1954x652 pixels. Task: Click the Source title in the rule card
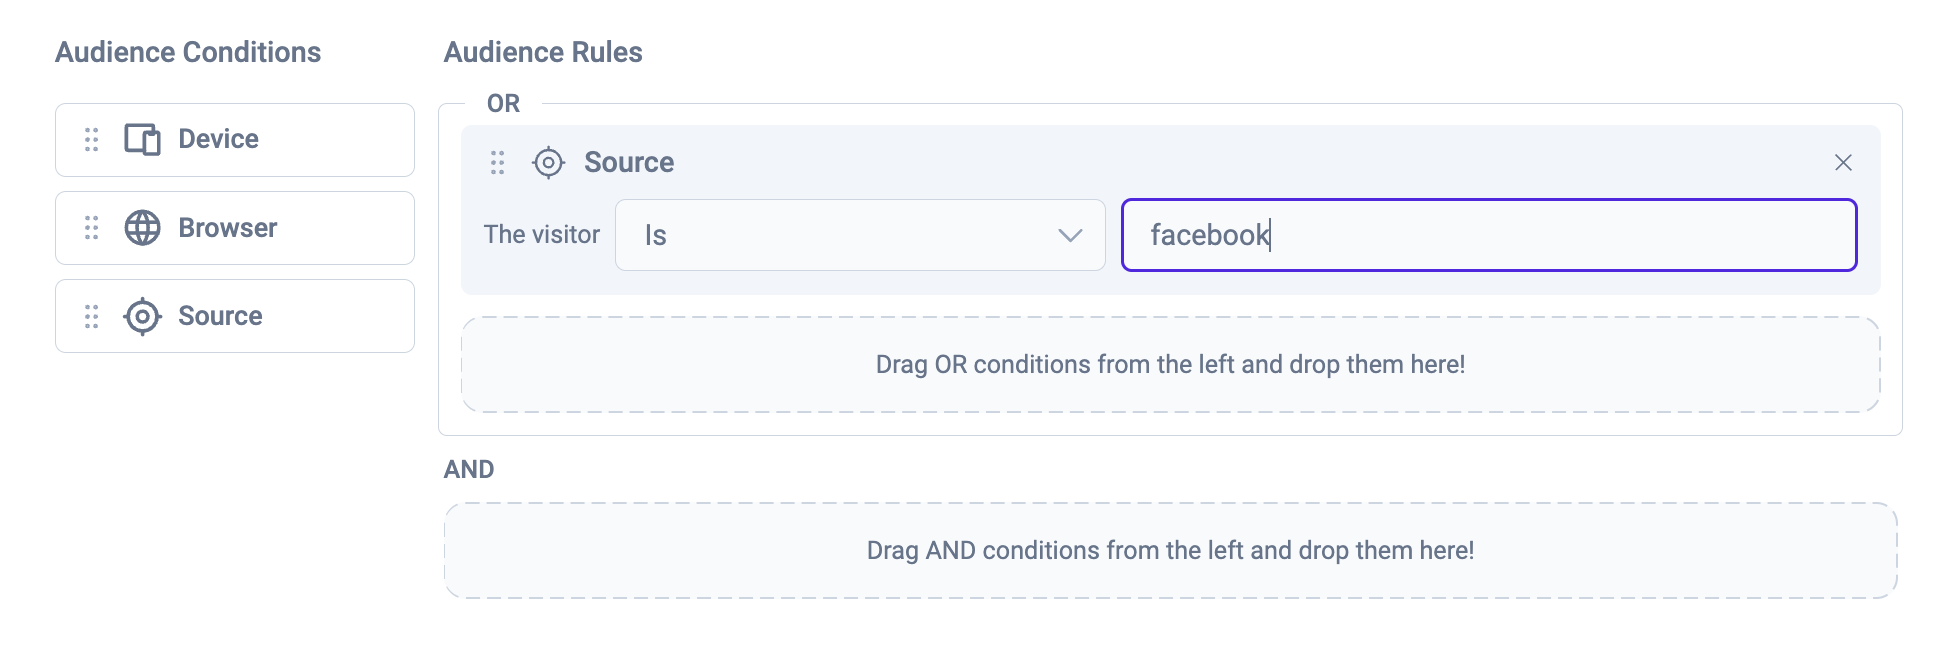(x=629, y=162)
